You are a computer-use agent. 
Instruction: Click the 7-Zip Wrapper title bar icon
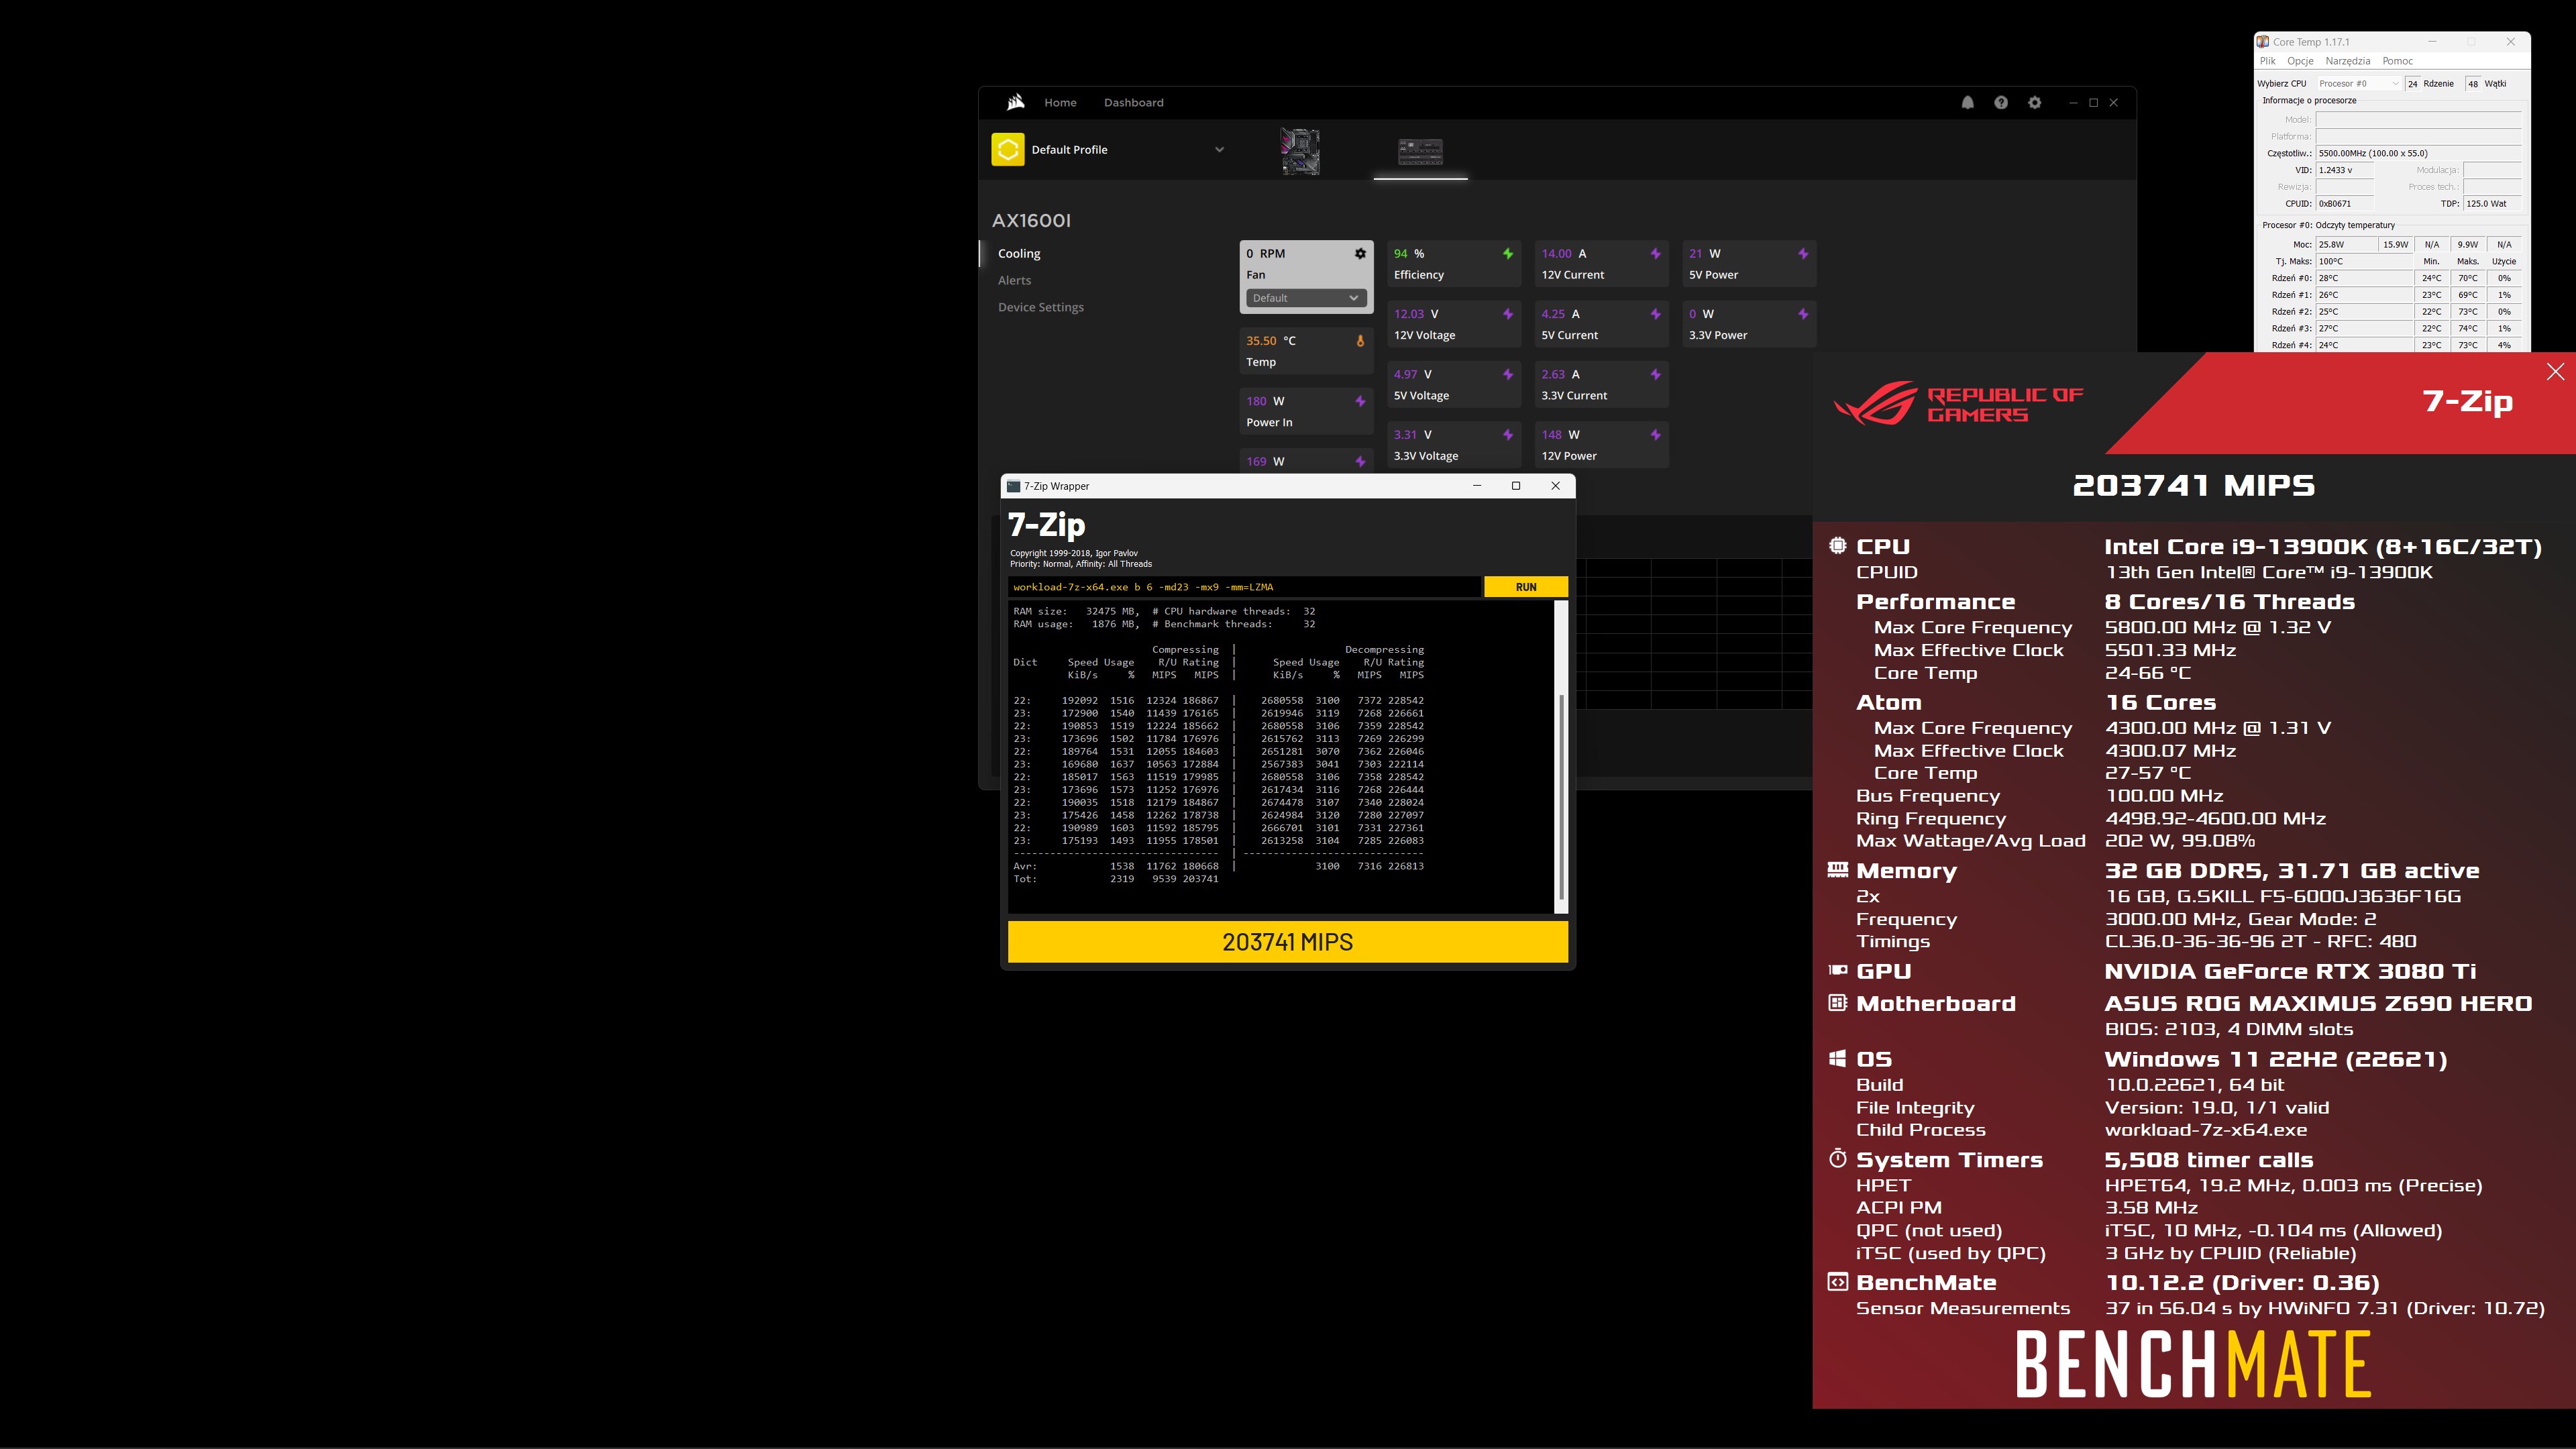[x=1013, y=486]
